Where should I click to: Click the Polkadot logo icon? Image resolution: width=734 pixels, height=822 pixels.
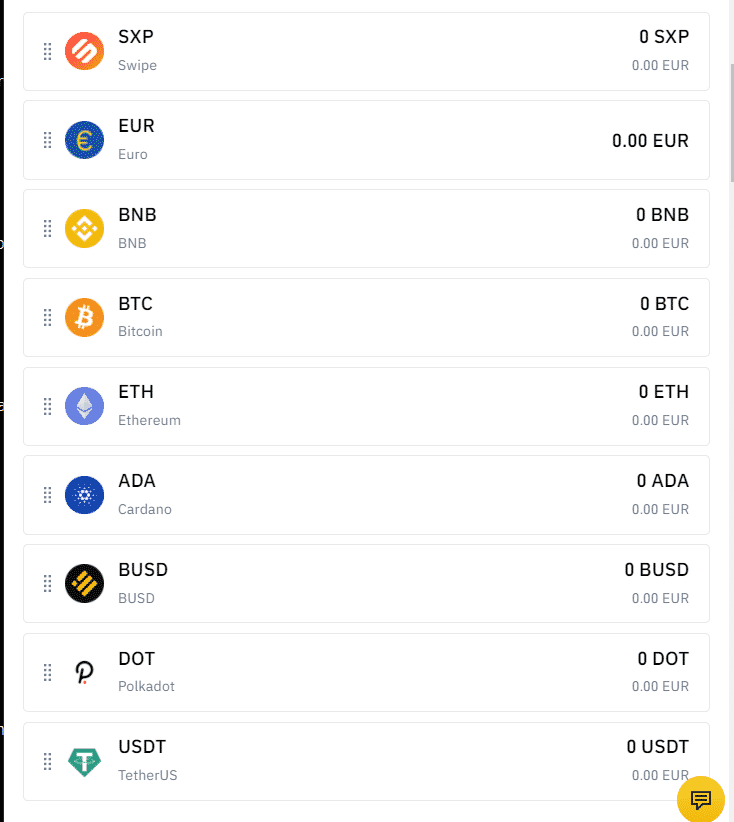pos(84,672)
